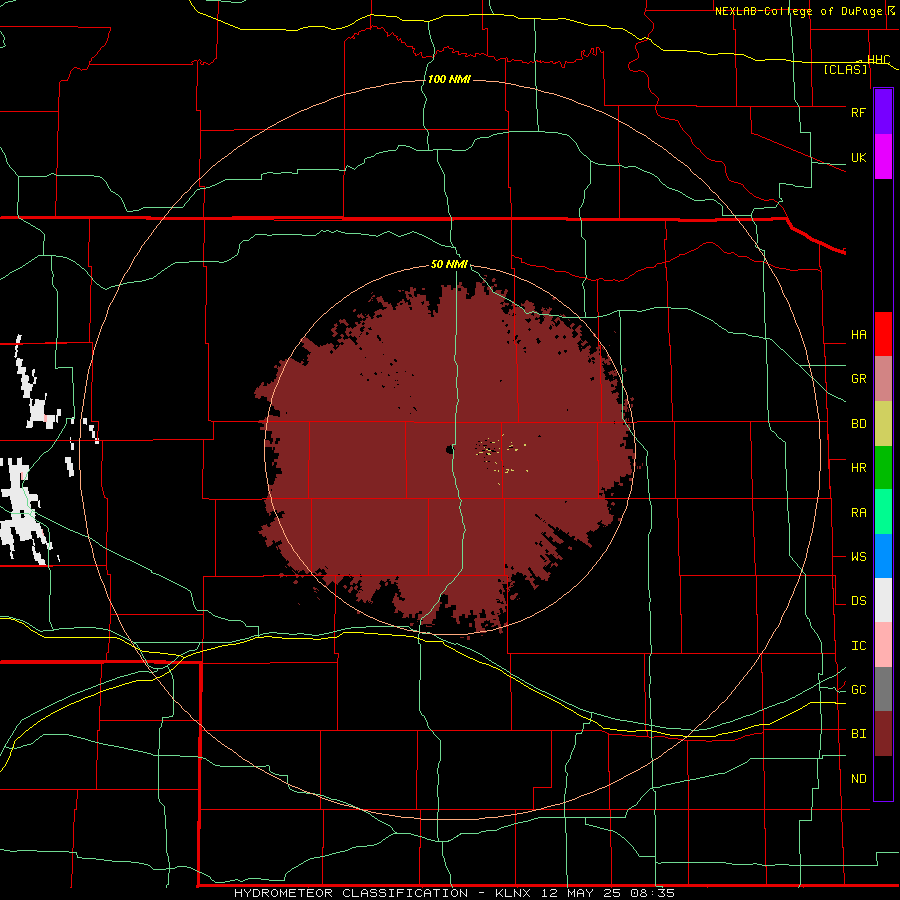Click the 50 NMI range ring label
The width and height of the screenshot is (900, 900).
449,264
